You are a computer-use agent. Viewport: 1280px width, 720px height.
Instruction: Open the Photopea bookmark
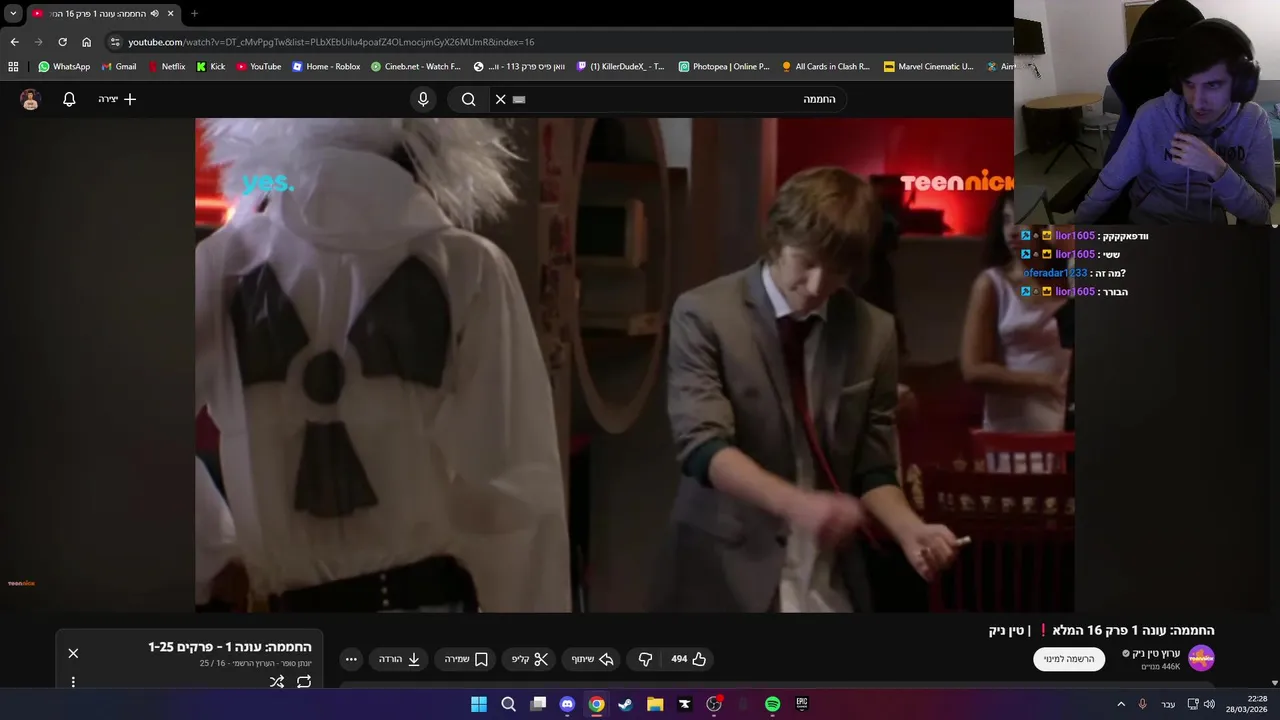click(x=724, y=67)
